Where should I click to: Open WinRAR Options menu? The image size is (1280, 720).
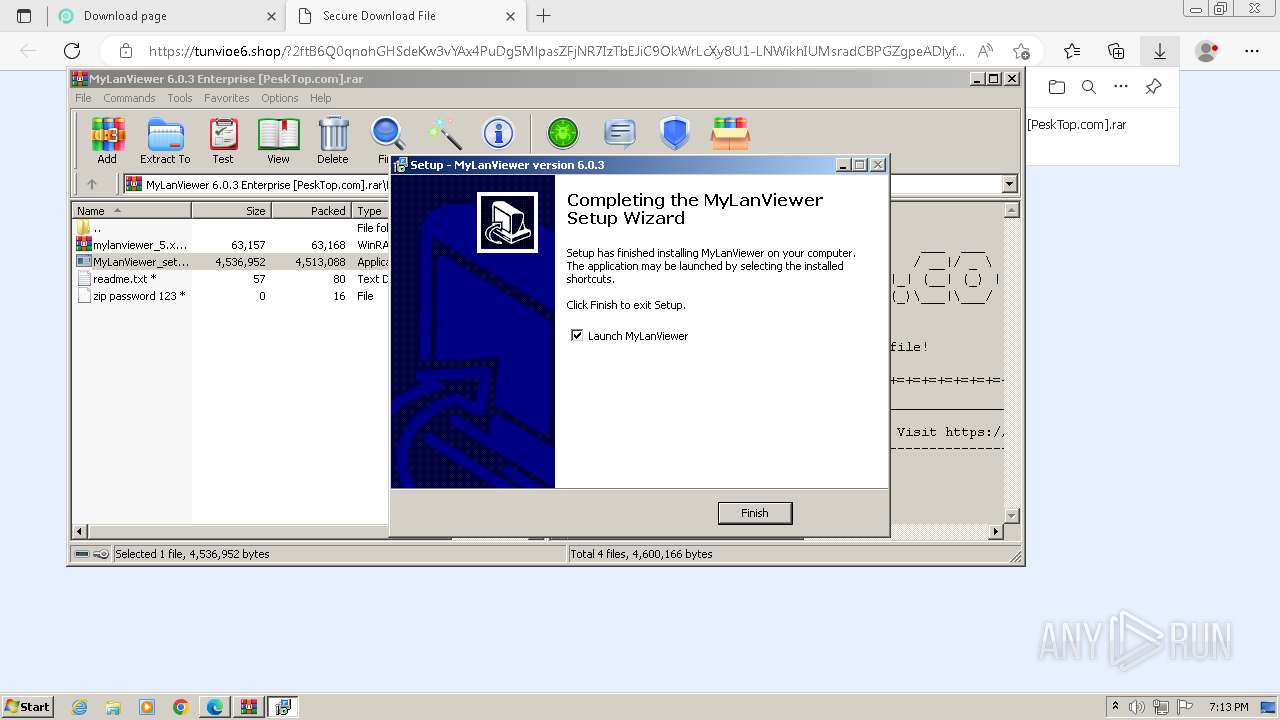pyautogui.click(x=280, y=98)
